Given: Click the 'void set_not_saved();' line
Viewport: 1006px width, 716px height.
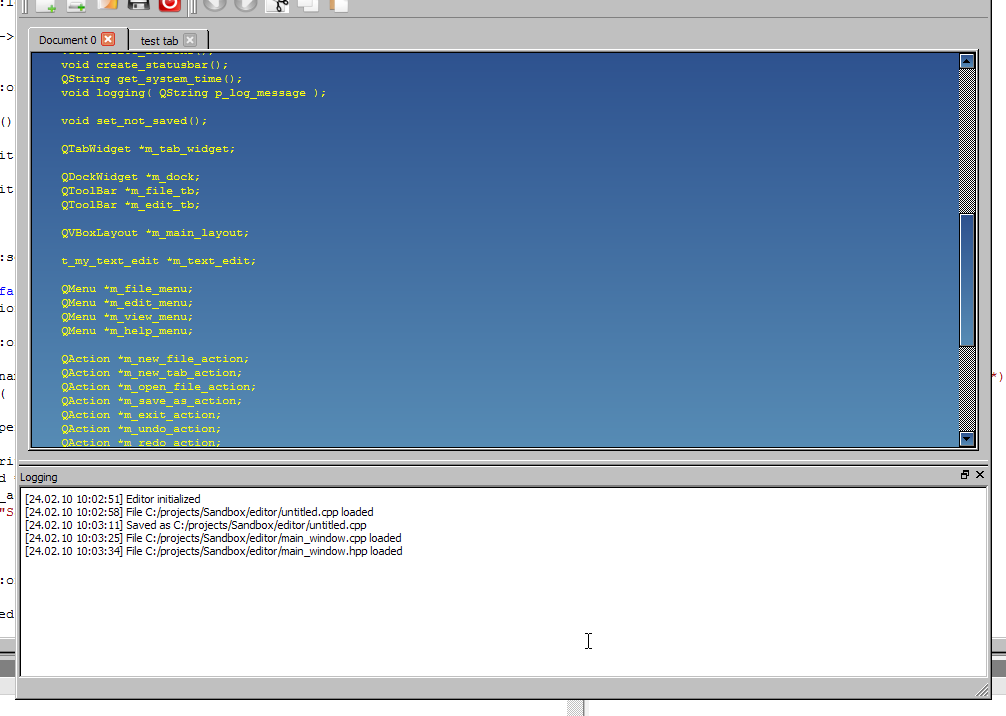Looking at the screenshot, I should click(x=133, y=121).
